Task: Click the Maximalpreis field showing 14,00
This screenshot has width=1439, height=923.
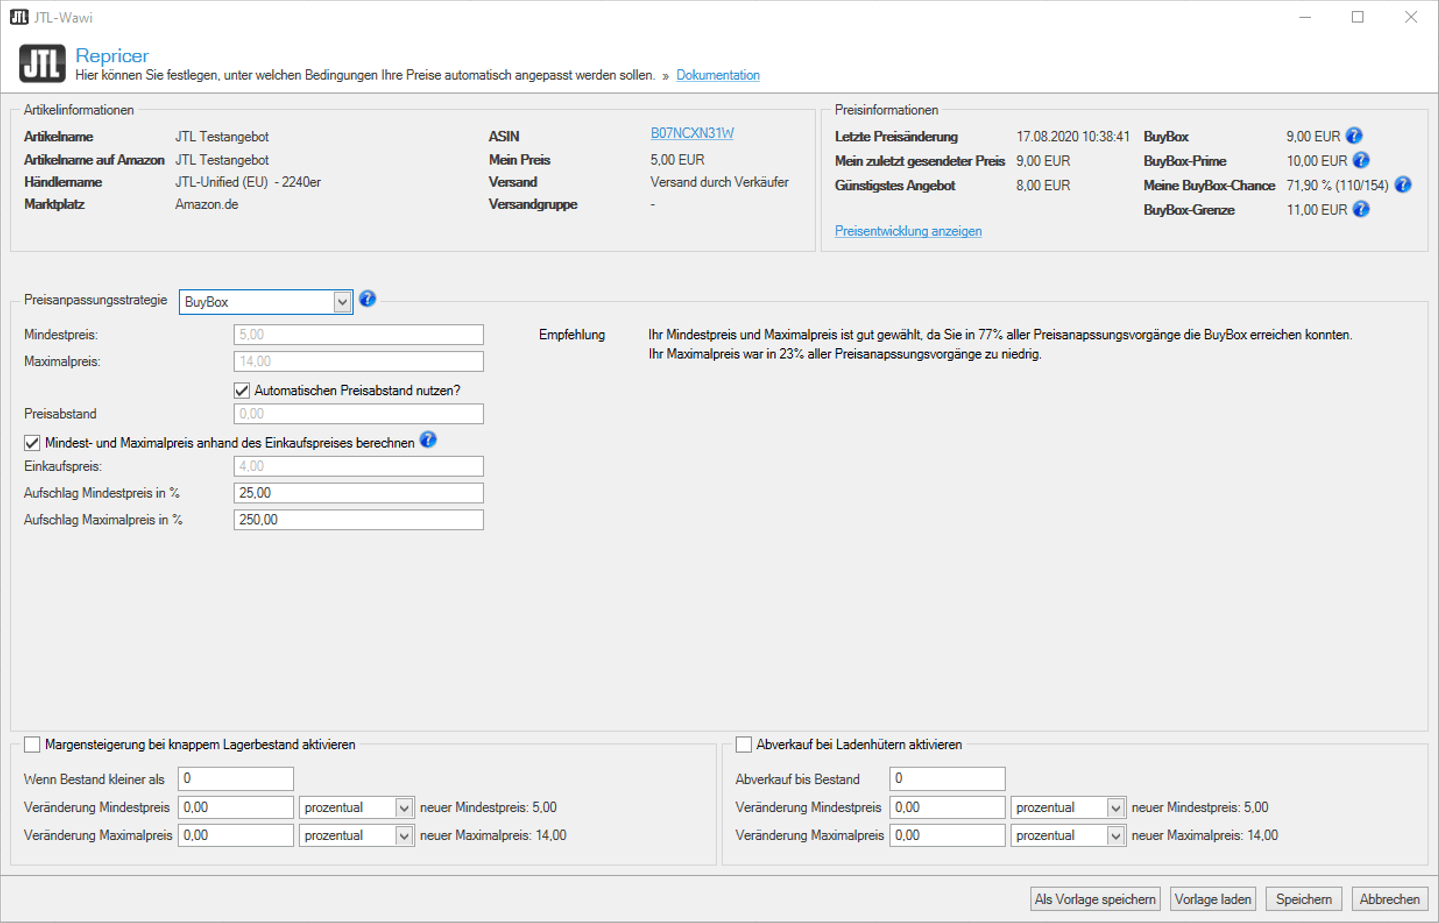Action: [358, 361]
